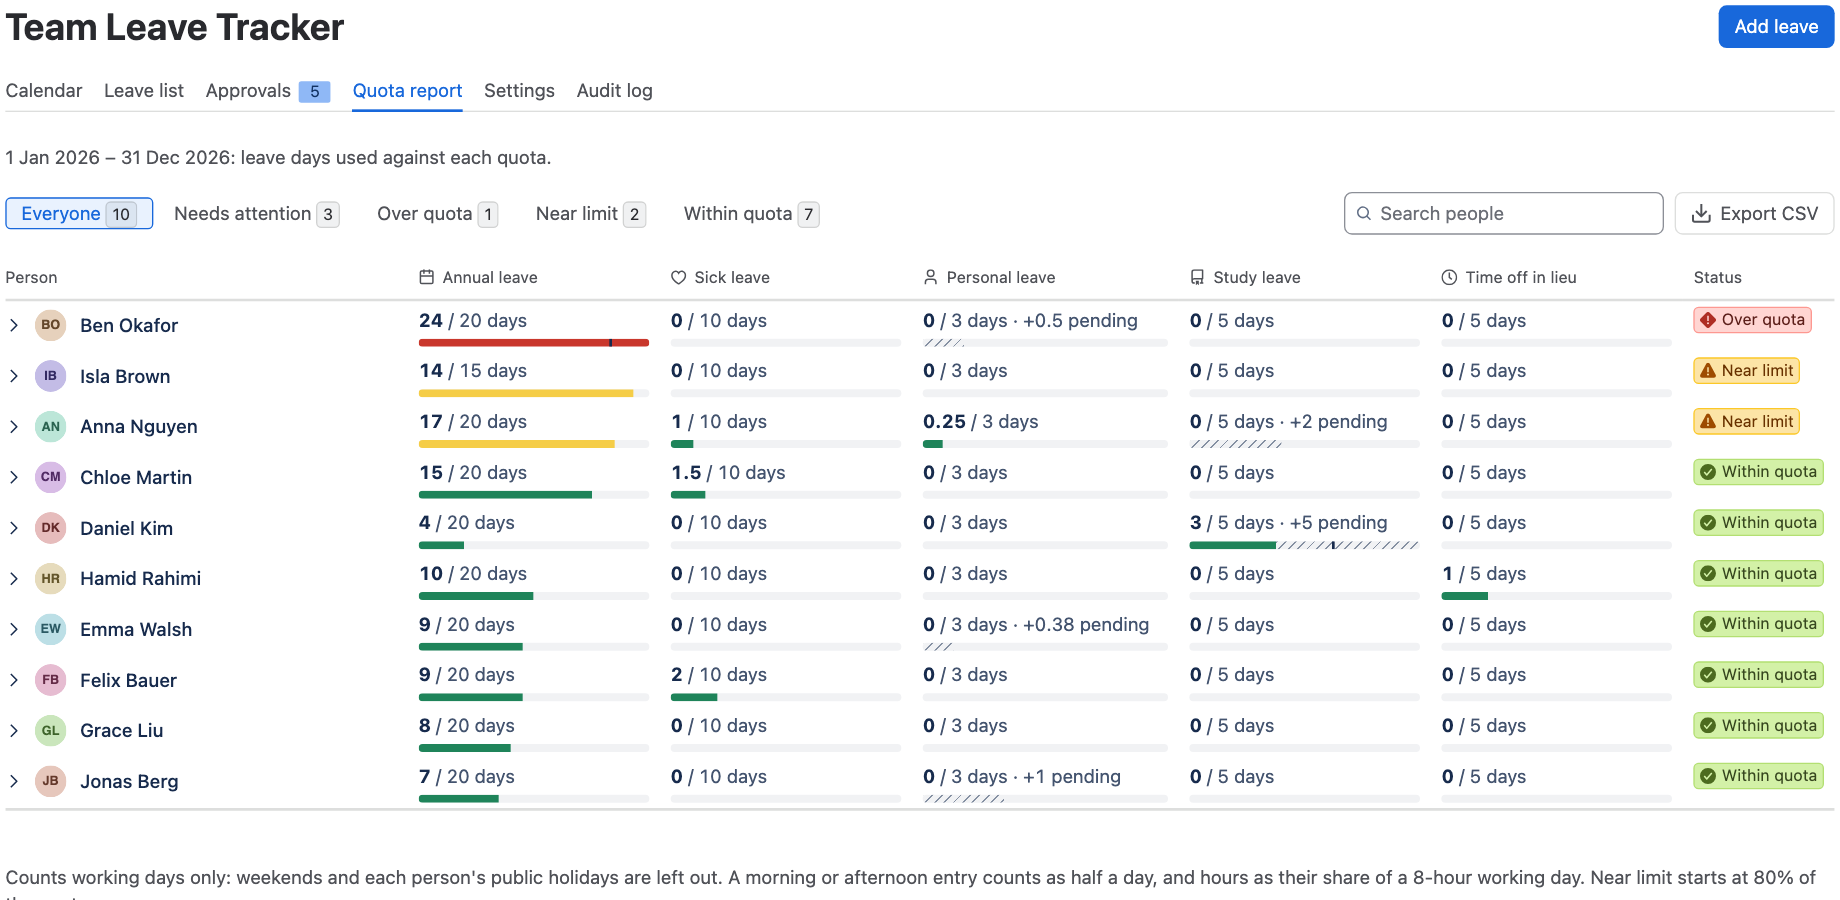Click the calendar icon beside Annual leave header
This screenshot has height=900, width=1840.
point(427,277)
